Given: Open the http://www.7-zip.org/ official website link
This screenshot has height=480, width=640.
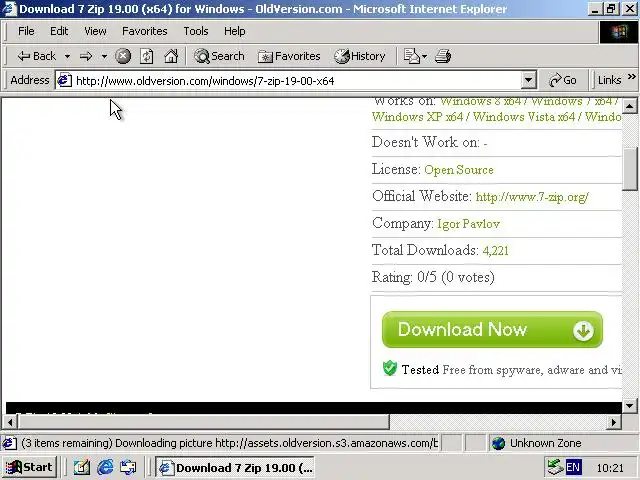Looking at the screenshot, I should click(x=532, y=197).
